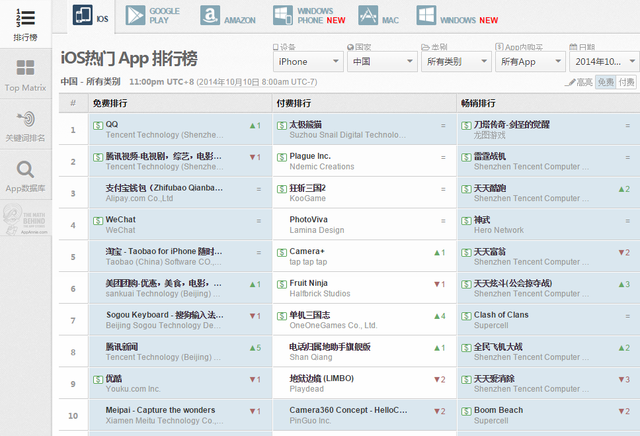Viewport: 640px width, 436px height.
Task: Click the in-app purchase icon beside Camera+
Action: click(x=282, y=253)
